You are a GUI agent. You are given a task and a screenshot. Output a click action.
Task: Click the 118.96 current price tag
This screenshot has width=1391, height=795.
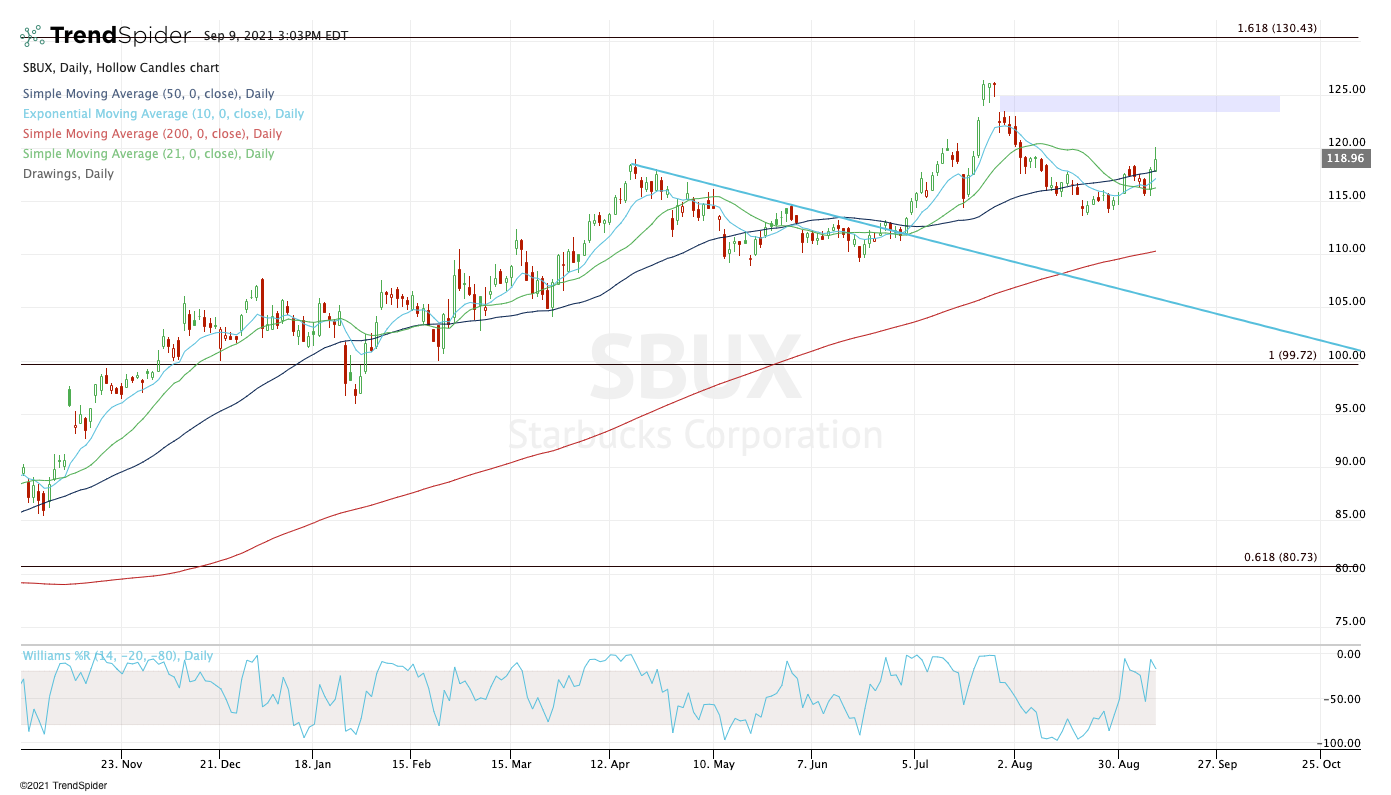(1345, 158)
